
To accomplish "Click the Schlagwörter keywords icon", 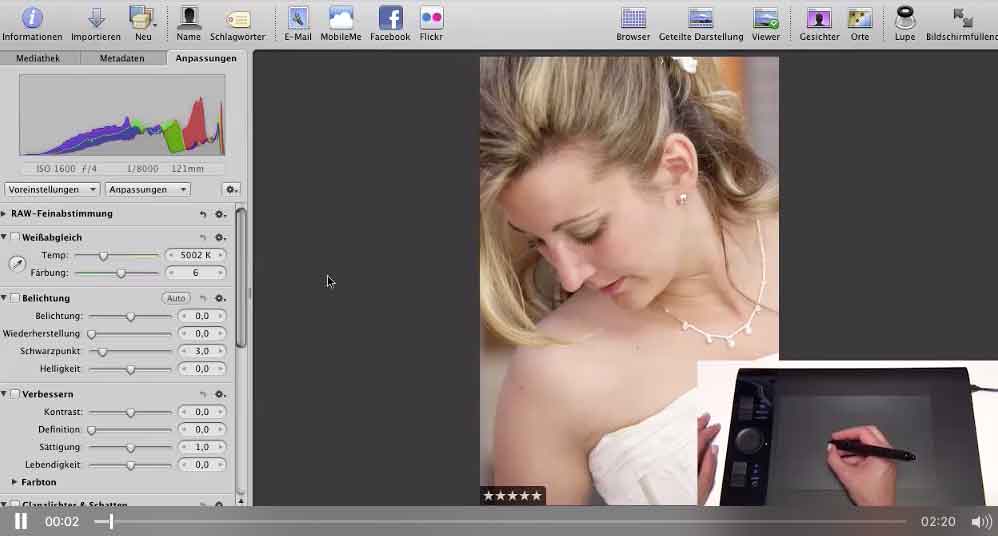I will [x=238, y=18].
